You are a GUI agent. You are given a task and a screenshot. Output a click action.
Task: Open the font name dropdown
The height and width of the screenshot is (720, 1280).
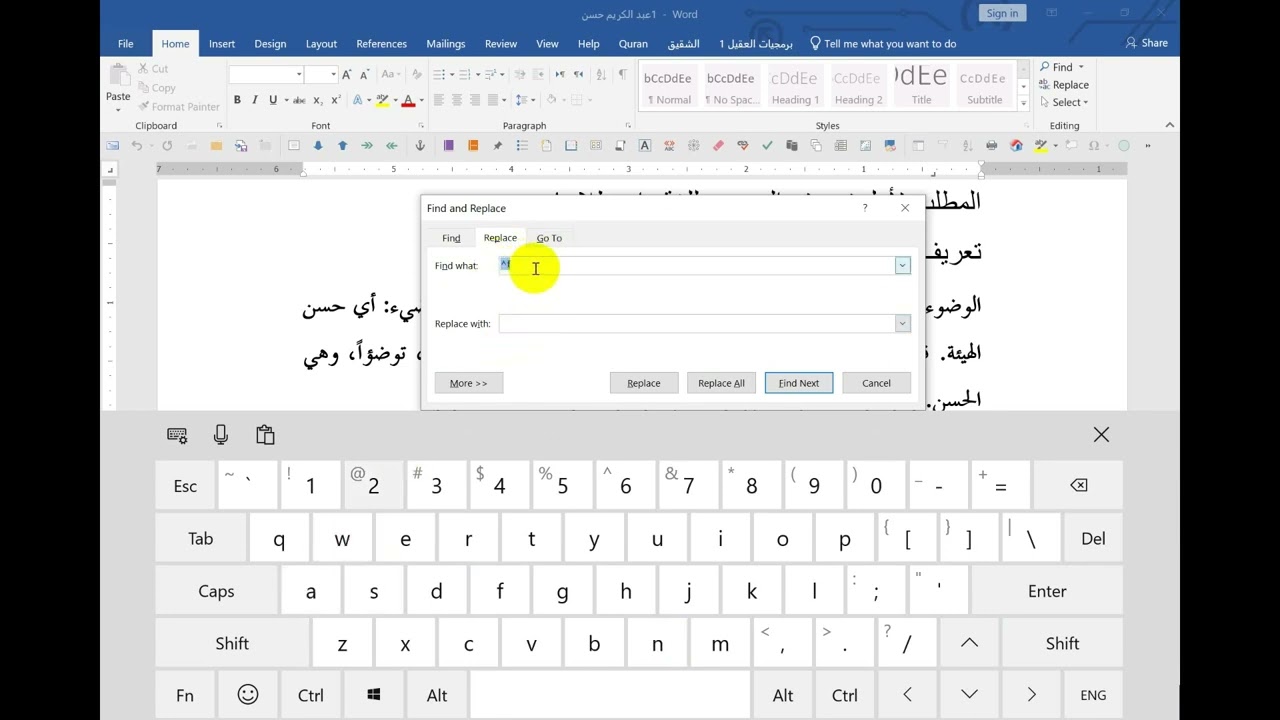(x=298, y=75)
